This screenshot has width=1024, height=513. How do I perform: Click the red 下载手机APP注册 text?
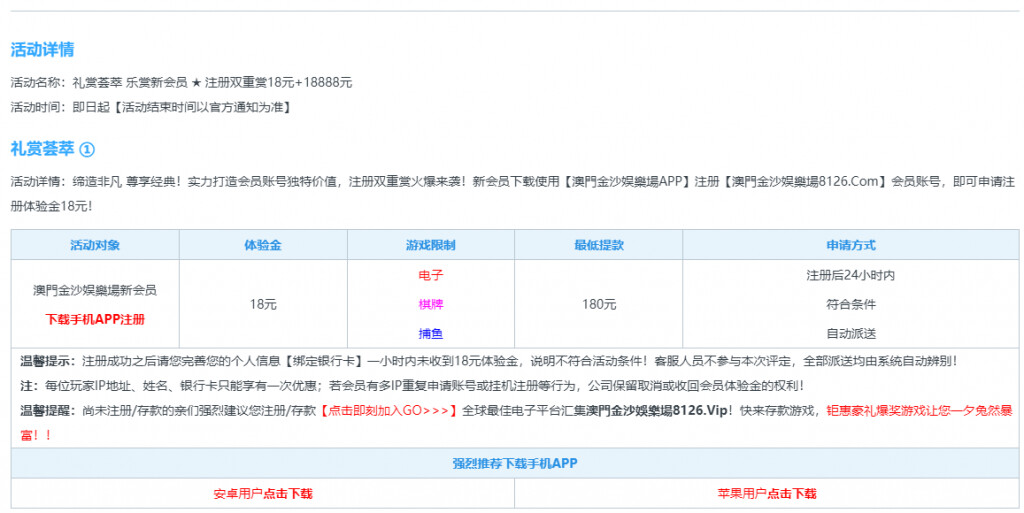tap(95, 319)
